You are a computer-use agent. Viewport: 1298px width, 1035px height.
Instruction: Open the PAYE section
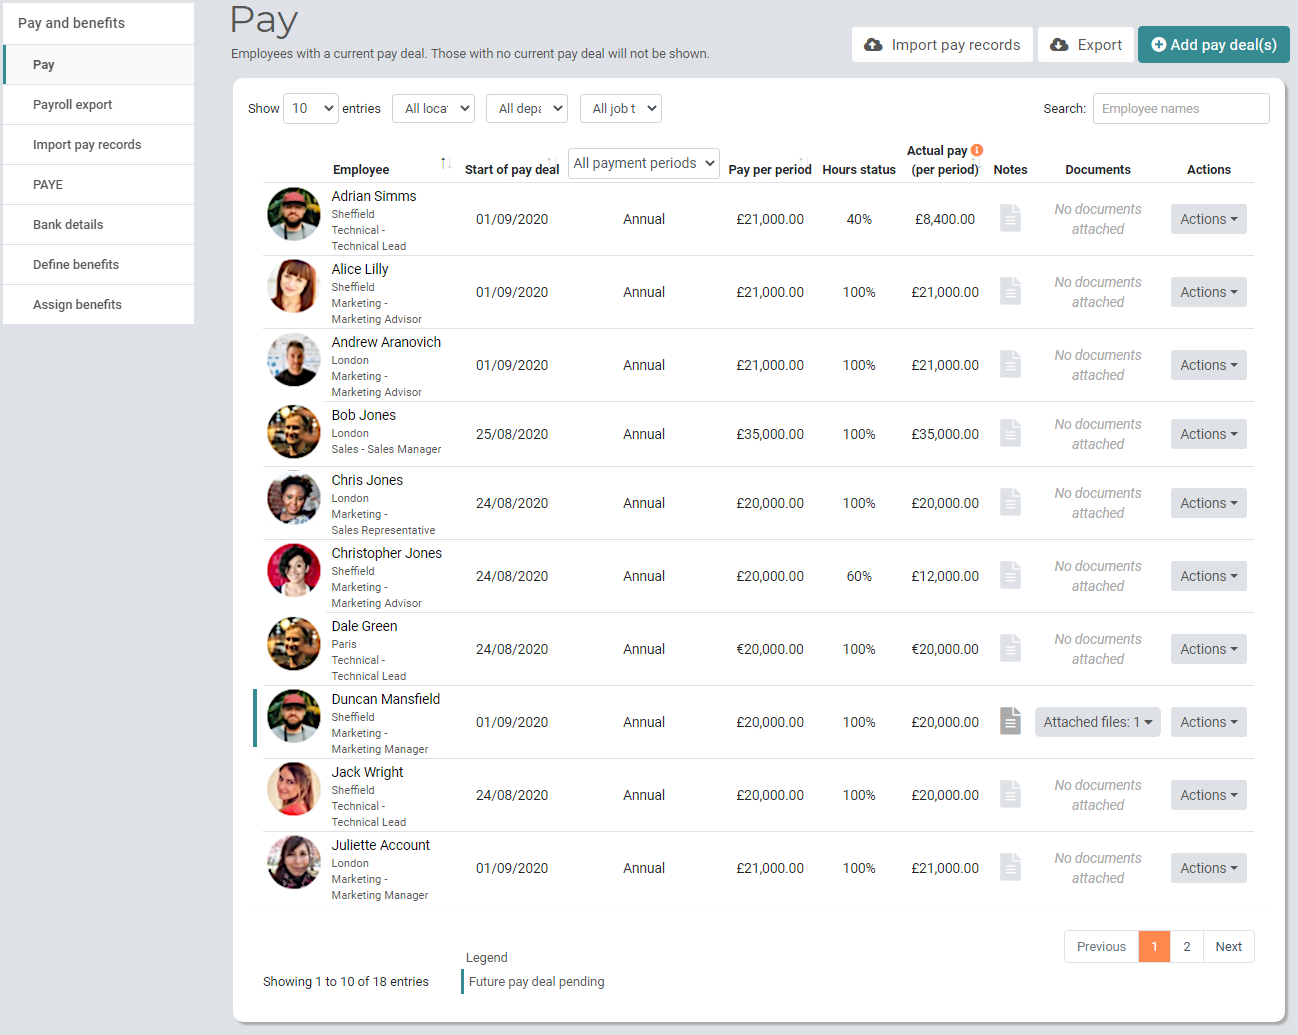[x=55, y=184]
